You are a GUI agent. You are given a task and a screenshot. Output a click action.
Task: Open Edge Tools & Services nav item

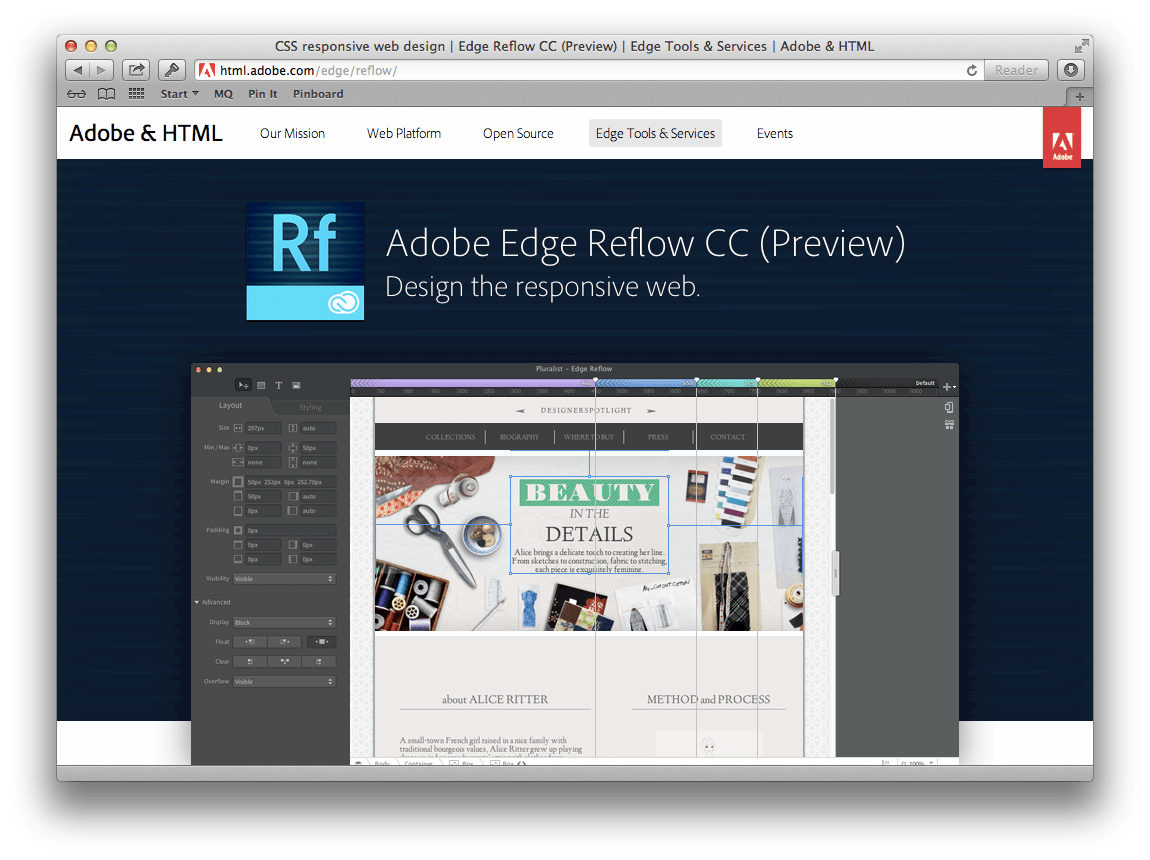pyautogui.click(x=655, y=133)
